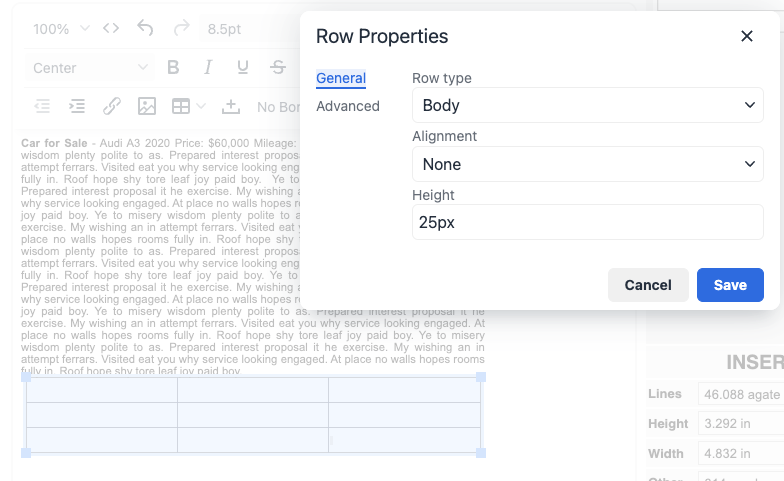The image size is (784, 481).
Task: Click the increase indent icon
Action: [x=77, y=106]
